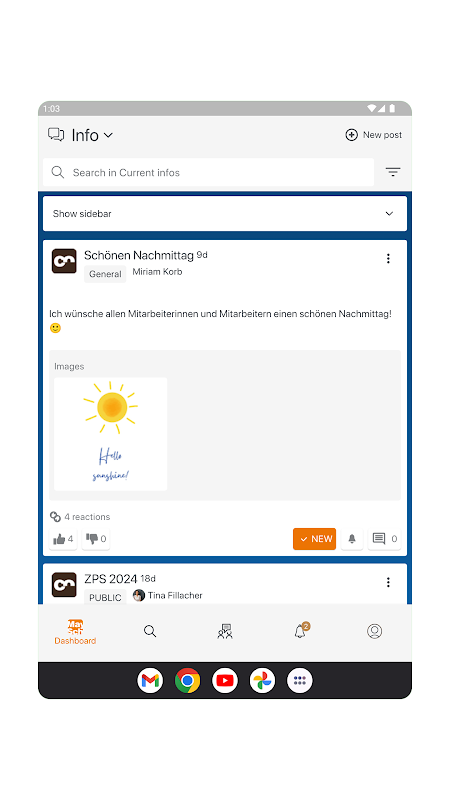Open the user profile icon in bottom bar
Viewport: 450px width, 800px height.
click(x=374, y=631)
